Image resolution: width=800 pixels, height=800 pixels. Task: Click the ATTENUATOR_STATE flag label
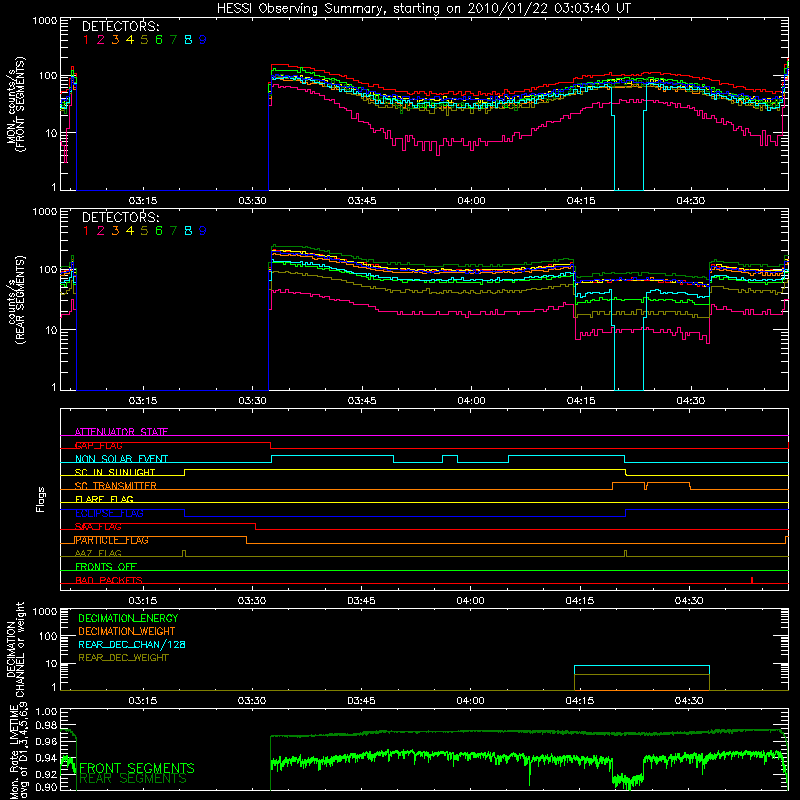(121, 432)
